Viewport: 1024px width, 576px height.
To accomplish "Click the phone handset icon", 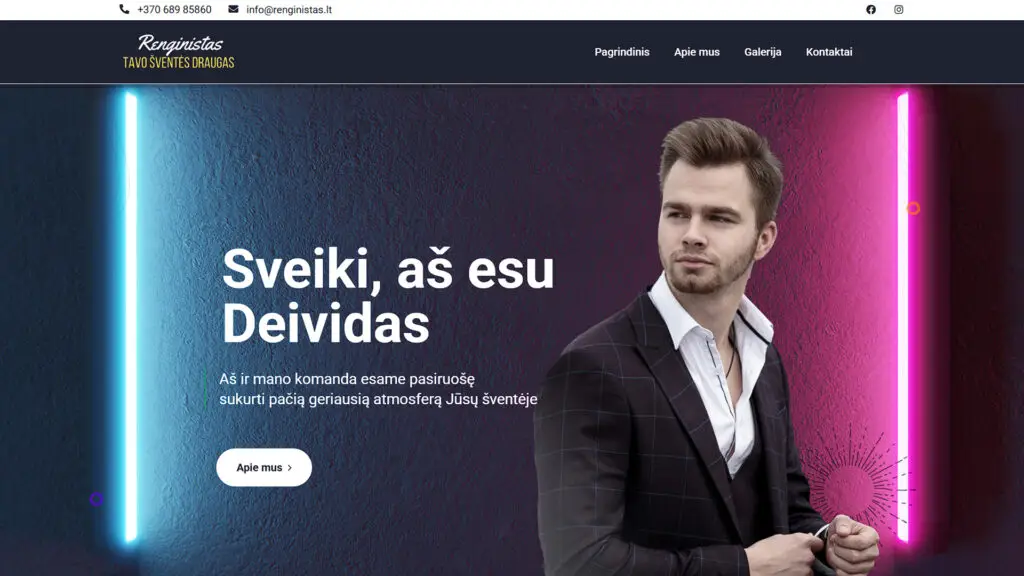I will 124,9.
